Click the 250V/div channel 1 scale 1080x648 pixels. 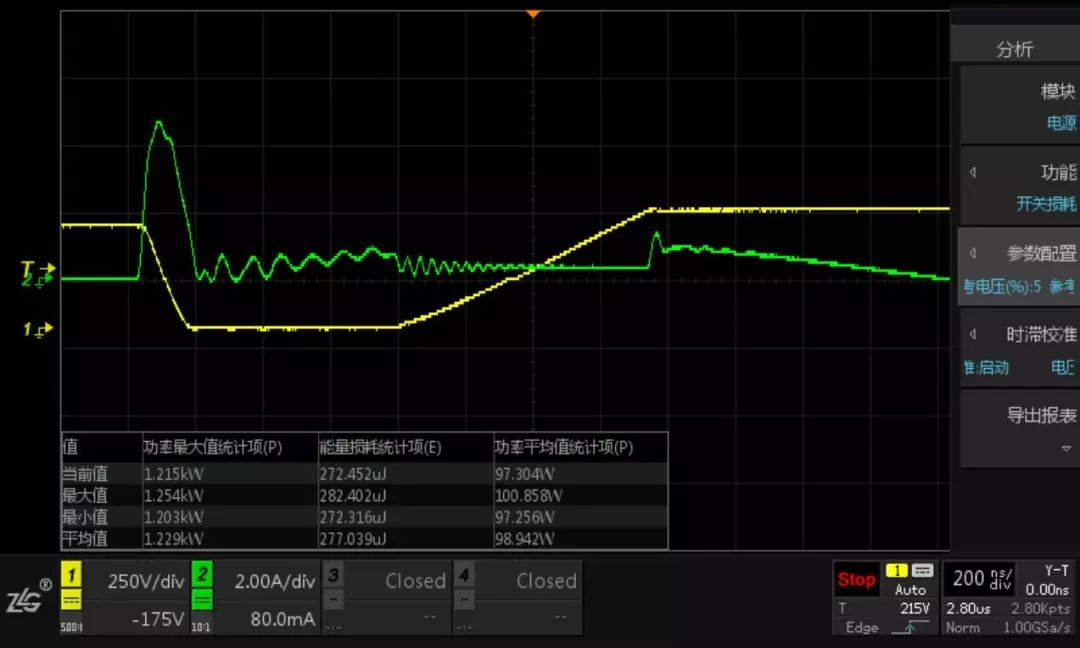[x=146, y=581]
